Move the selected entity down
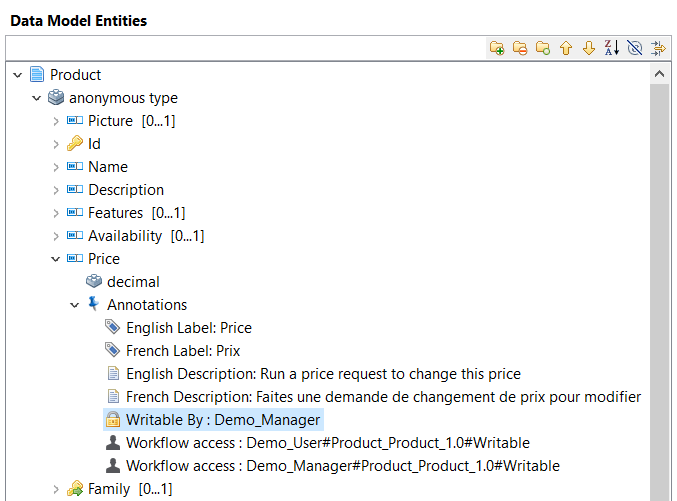The height and width of the screenshot is (501, 677). 589,48
